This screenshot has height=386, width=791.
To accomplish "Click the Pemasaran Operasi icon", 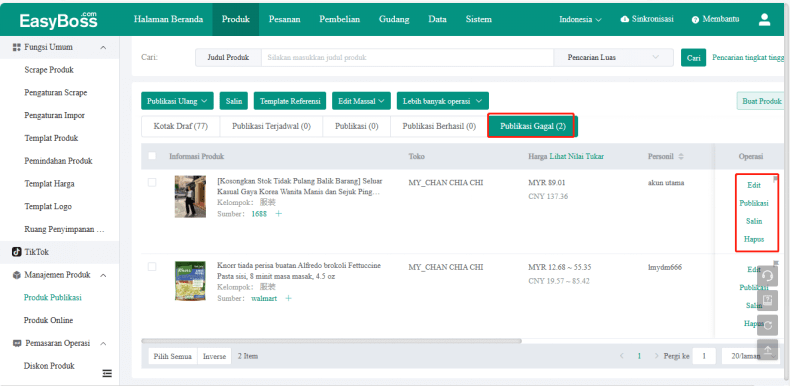I will (17, 343).
